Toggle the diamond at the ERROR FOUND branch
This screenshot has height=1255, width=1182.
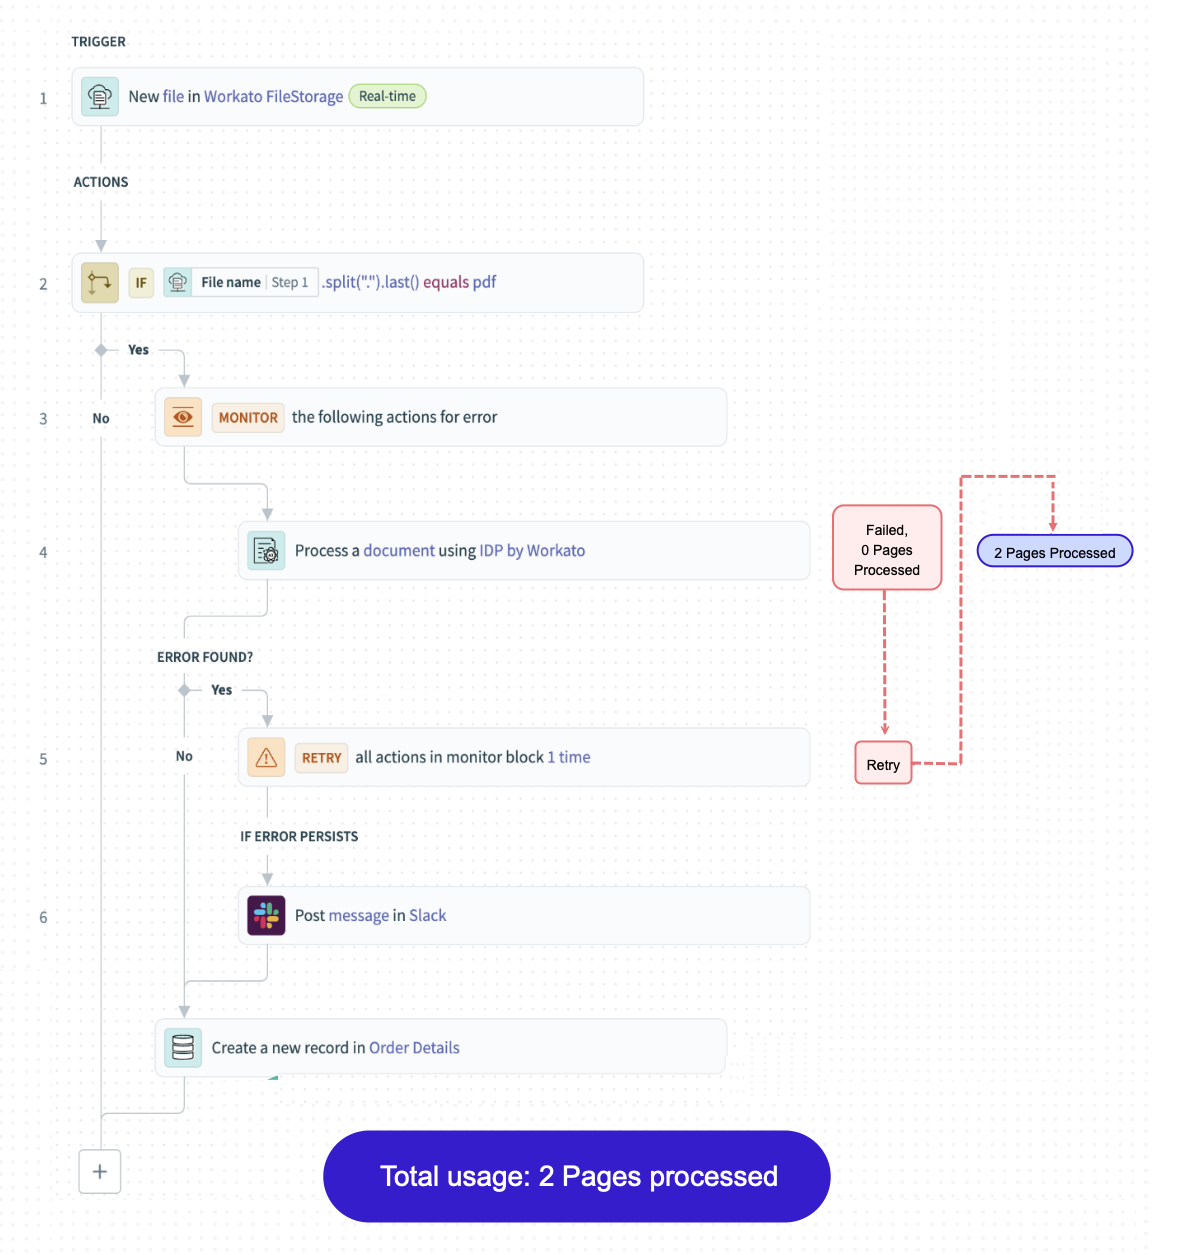[183, 689]
